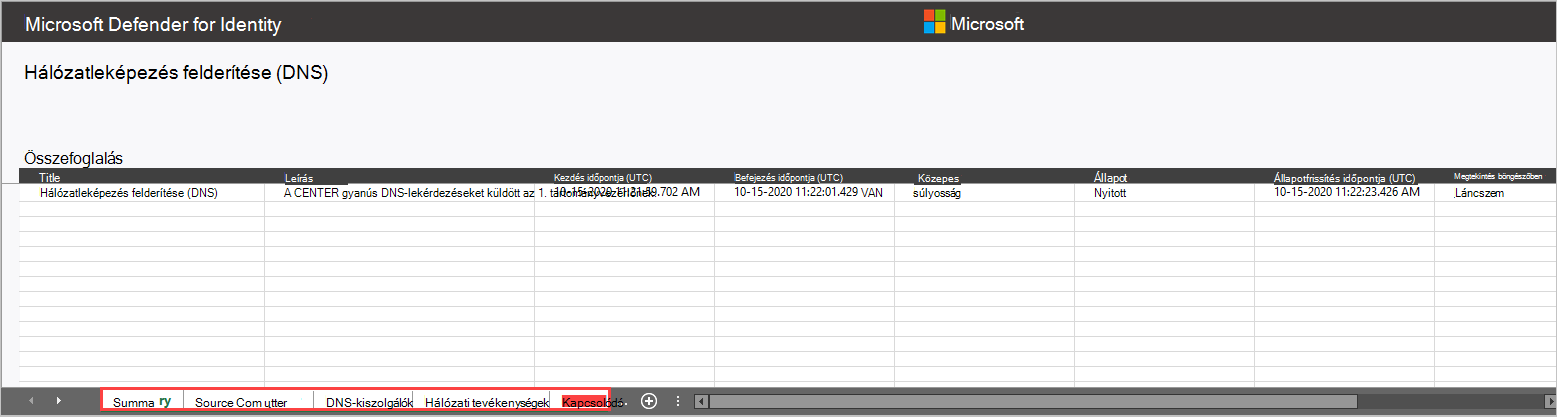Click the Láncszem link cell

click(x=1479, y=193)
